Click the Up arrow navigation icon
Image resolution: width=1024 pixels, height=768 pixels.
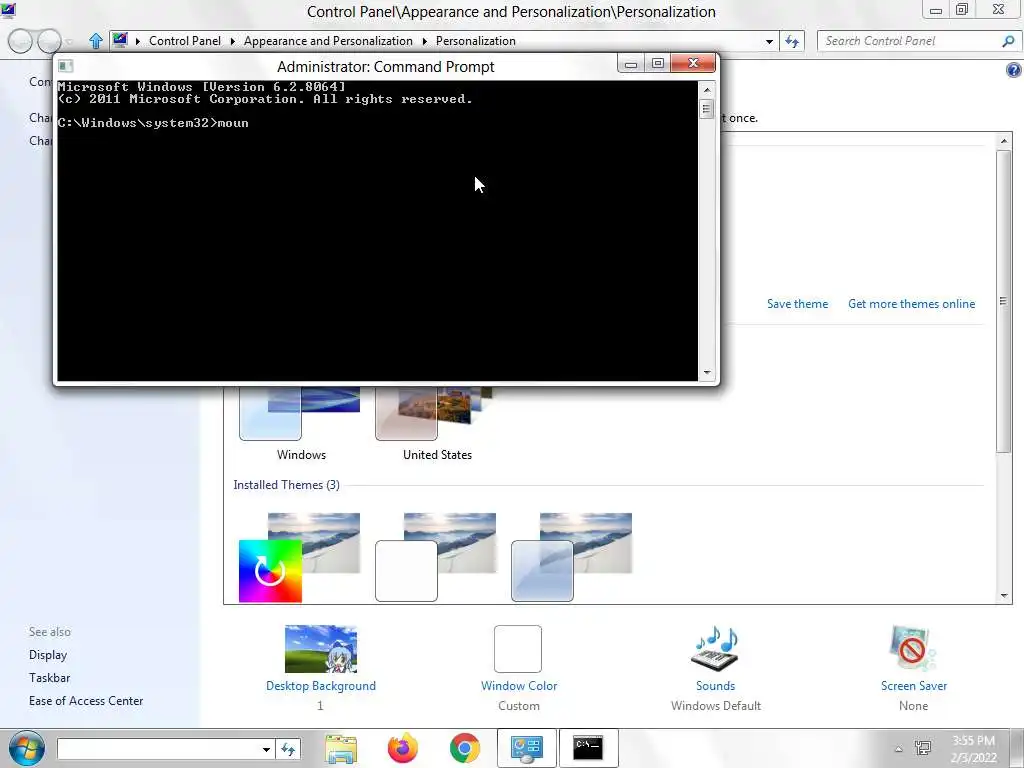coord(95,41)
